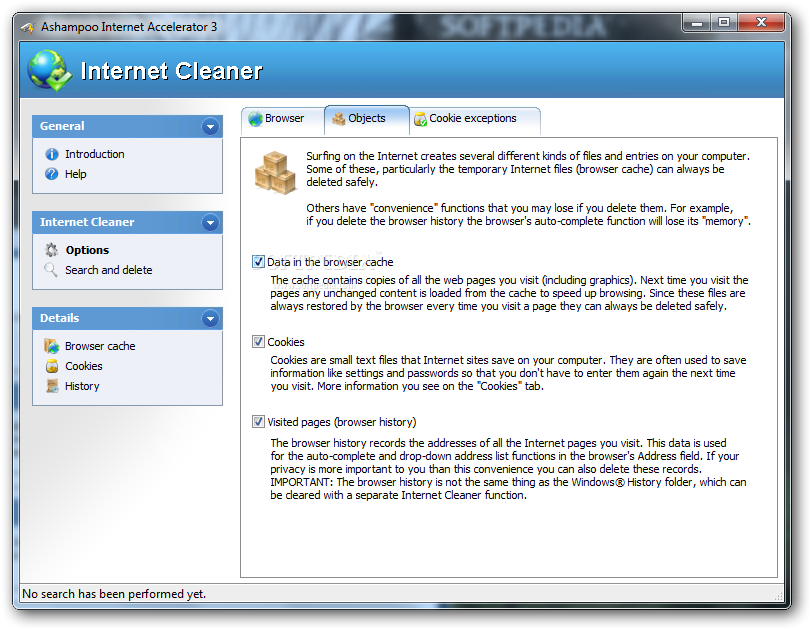This screenshot has width=812, height=630.
Task: Toggle Visited pages (browser history) checkbox
Action: pos(258,422)
